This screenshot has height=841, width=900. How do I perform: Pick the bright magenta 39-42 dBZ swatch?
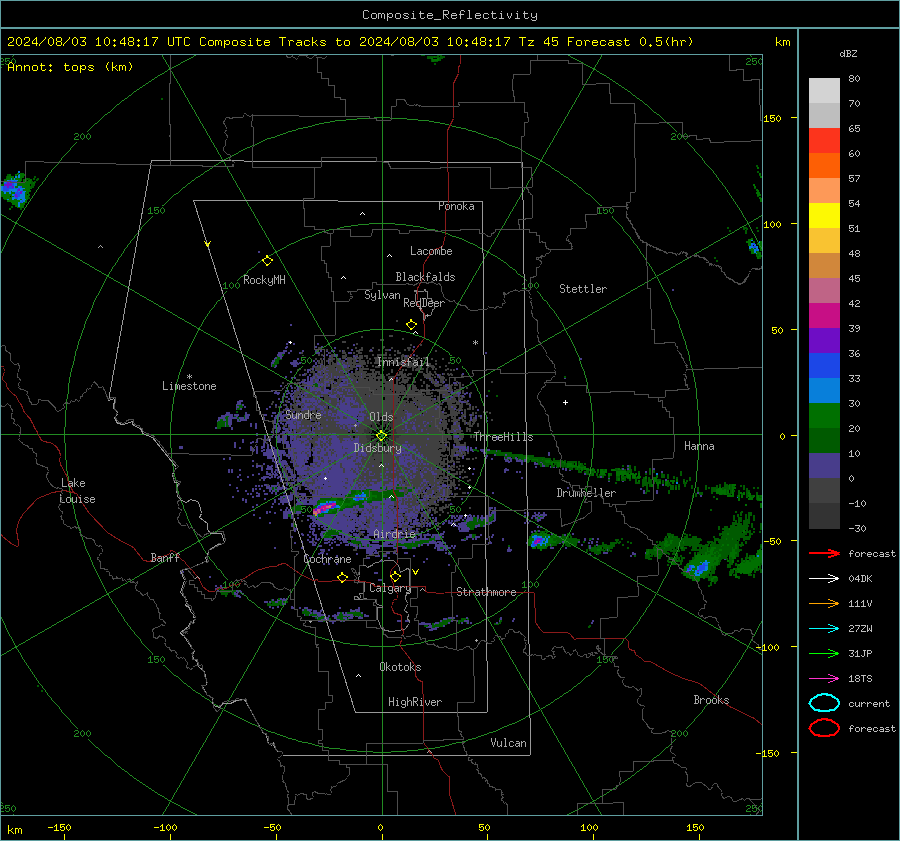[824, 316]
